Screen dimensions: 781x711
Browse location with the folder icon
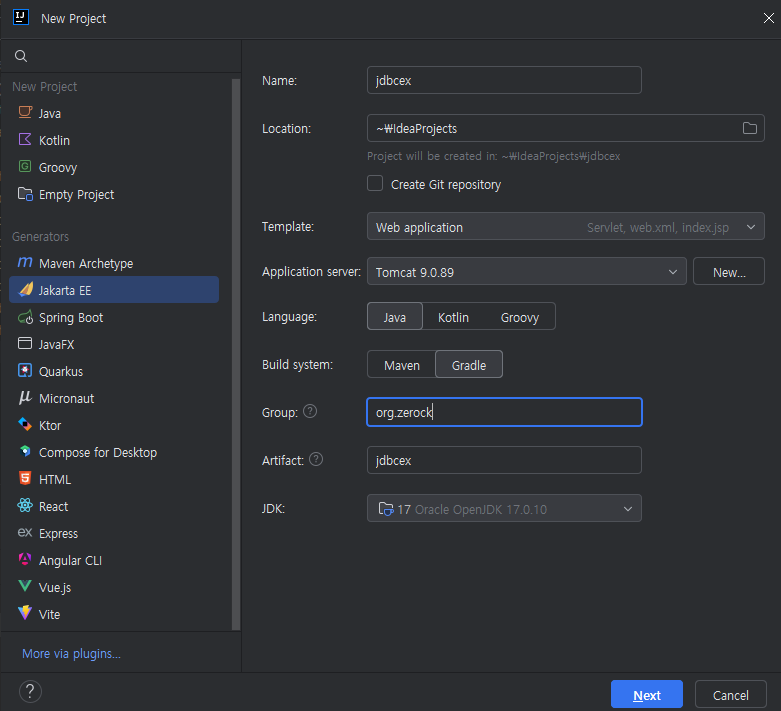750,128
